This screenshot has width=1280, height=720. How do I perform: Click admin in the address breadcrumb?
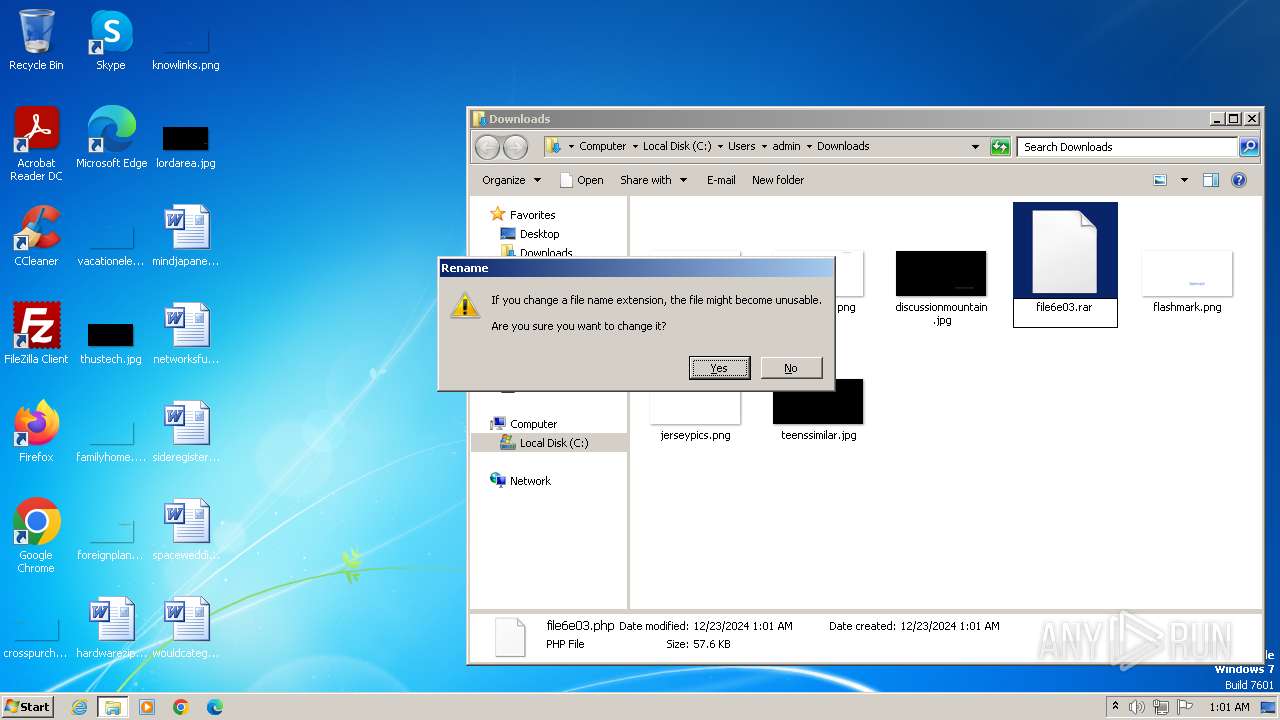(787, 146)
